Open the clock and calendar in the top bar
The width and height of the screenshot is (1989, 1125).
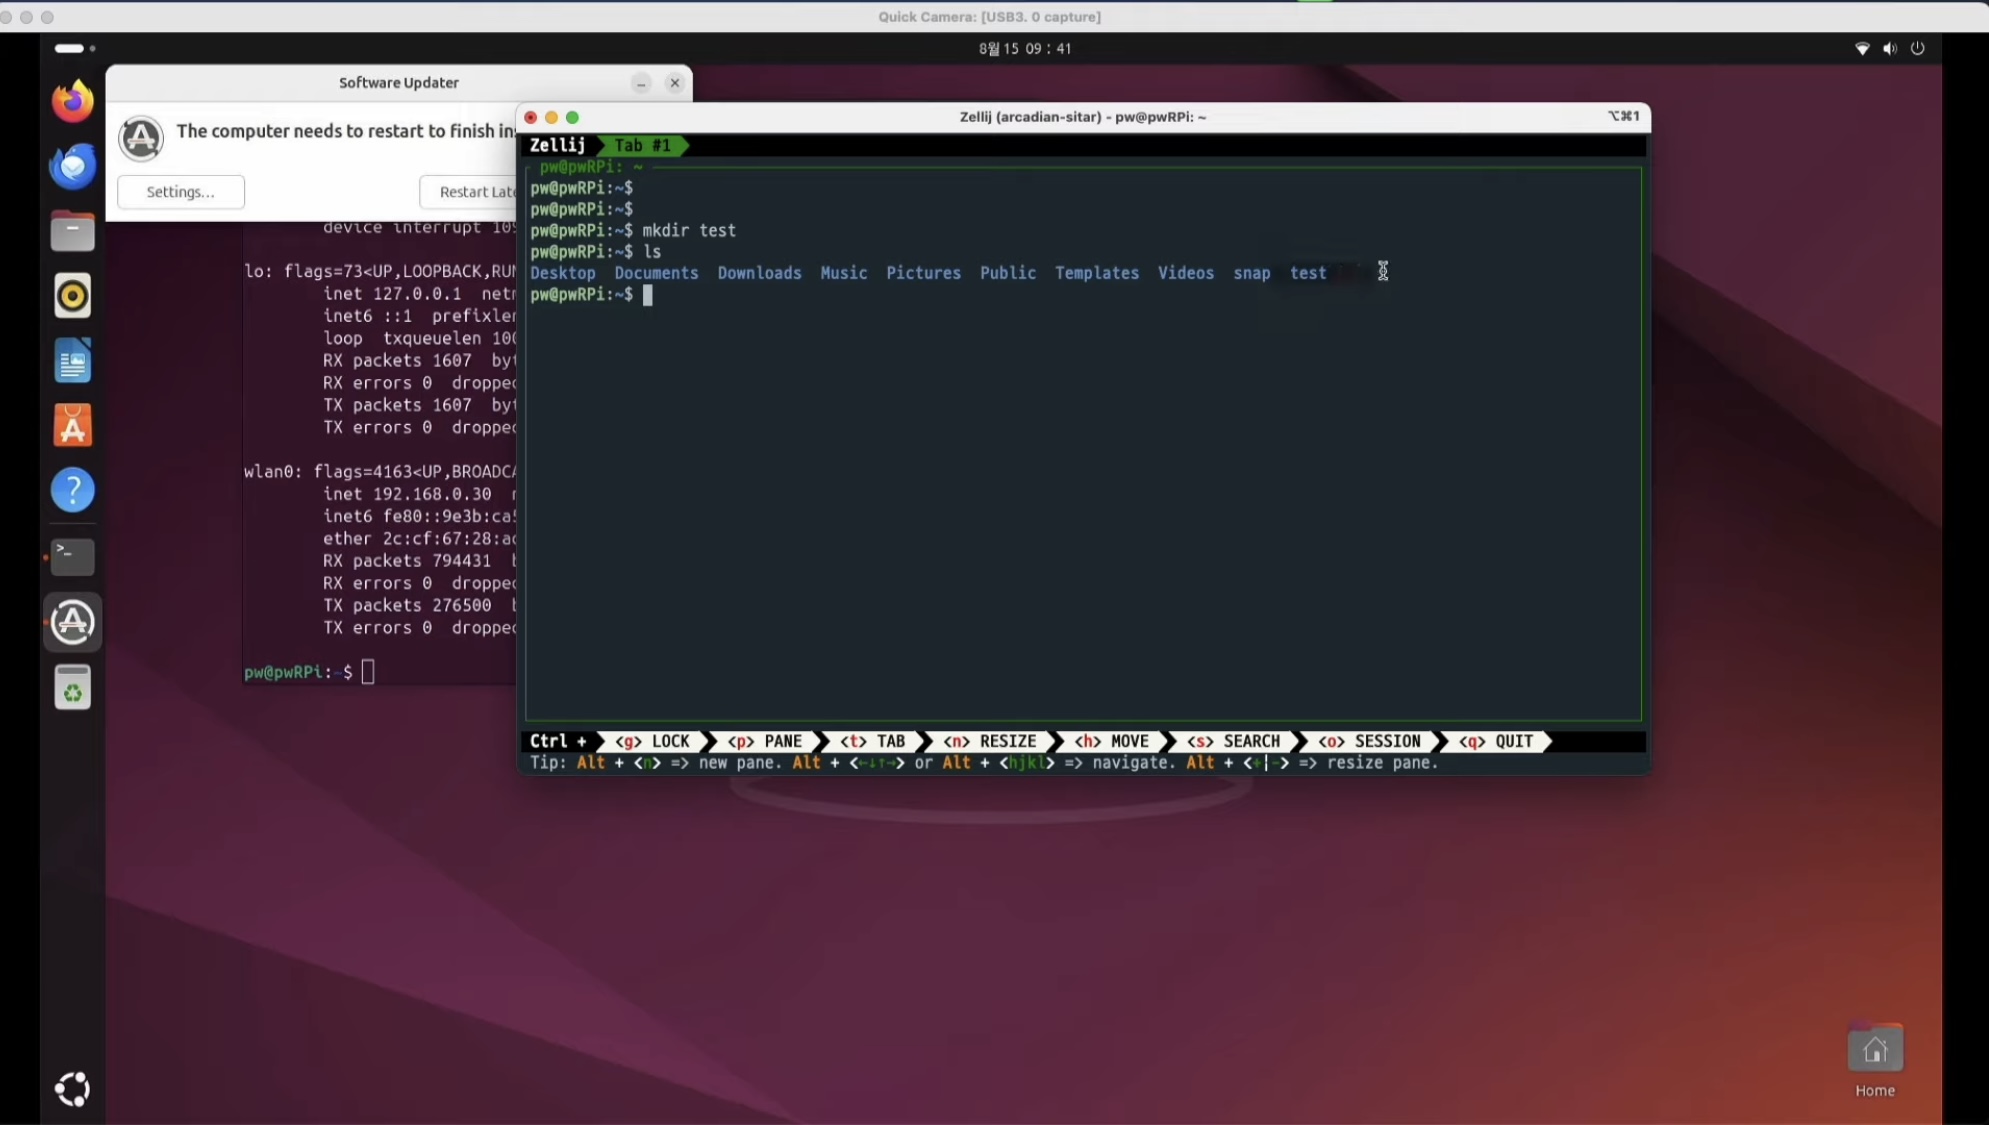(1025, 48)
